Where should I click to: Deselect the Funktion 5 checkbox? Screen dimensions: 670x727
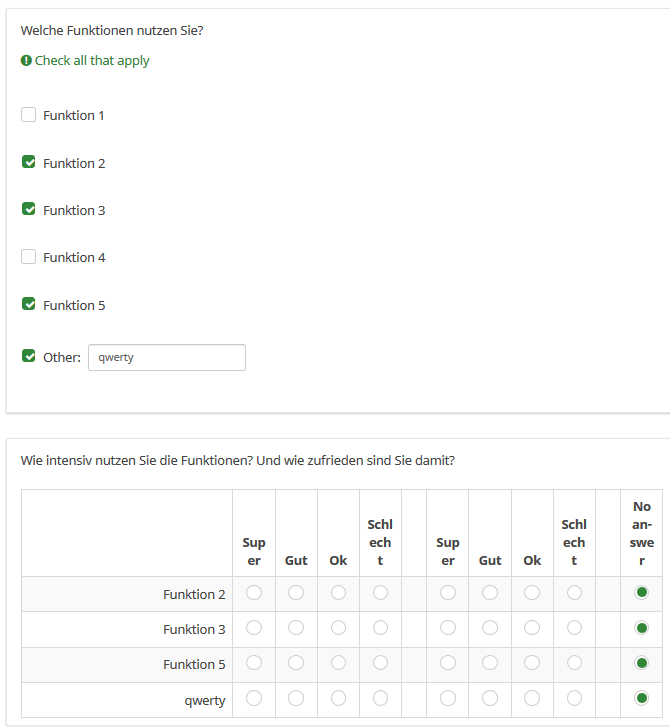[29, 304]
